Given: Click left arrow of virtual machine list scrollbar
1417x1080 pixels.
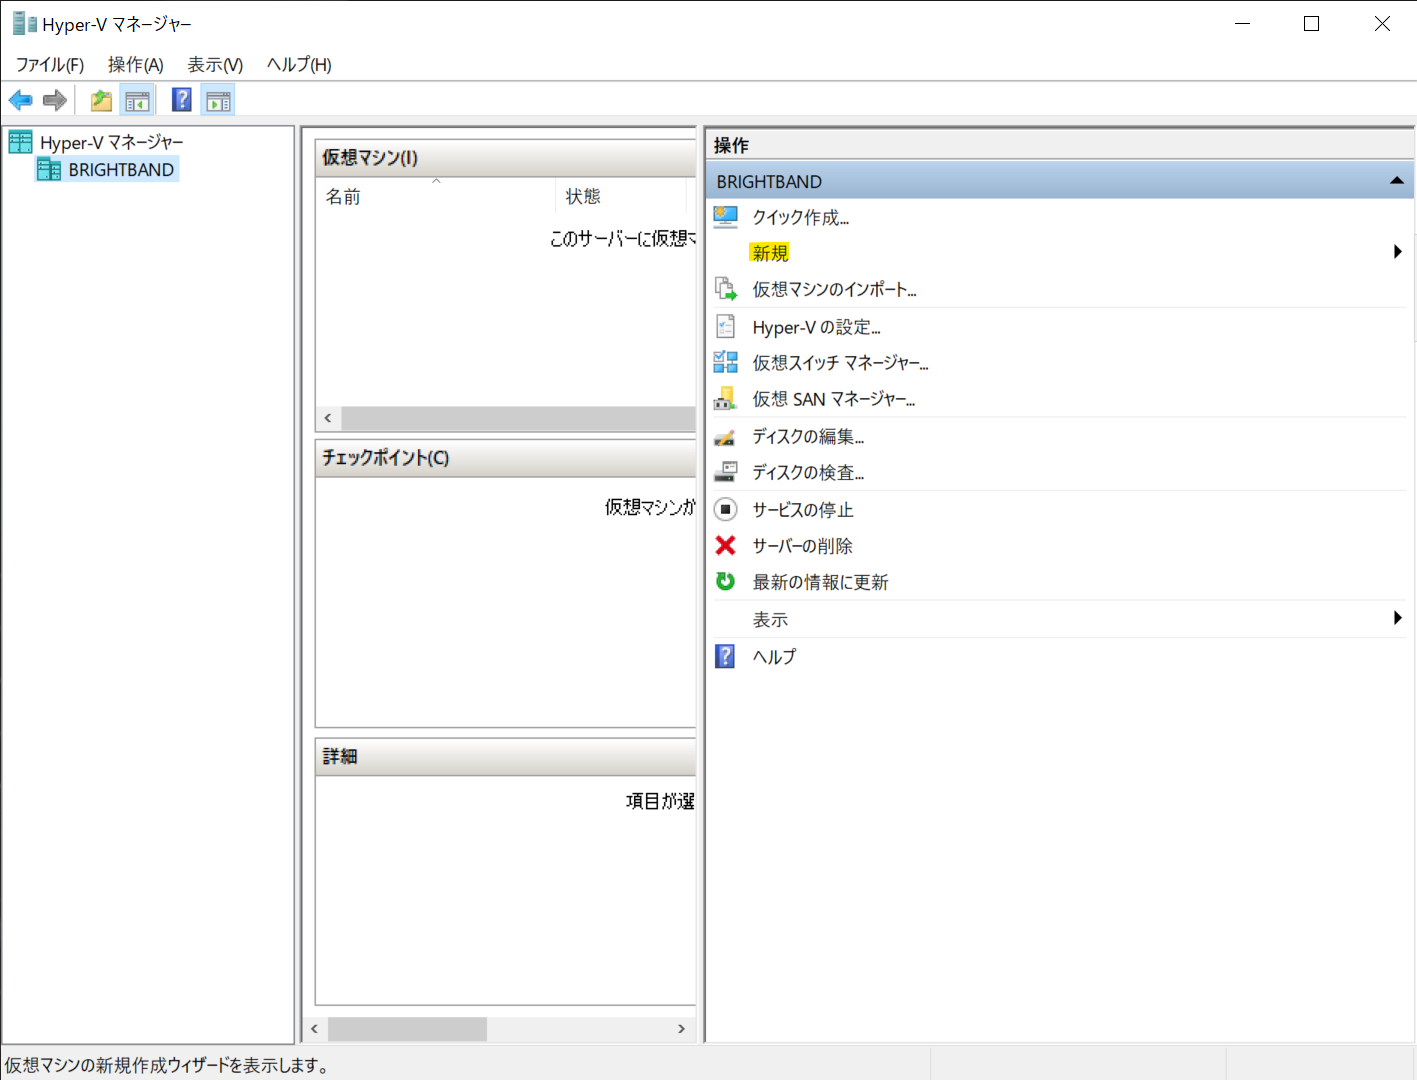Looking at the screenshot, I should pyautogui.click(x=328, y=418).
